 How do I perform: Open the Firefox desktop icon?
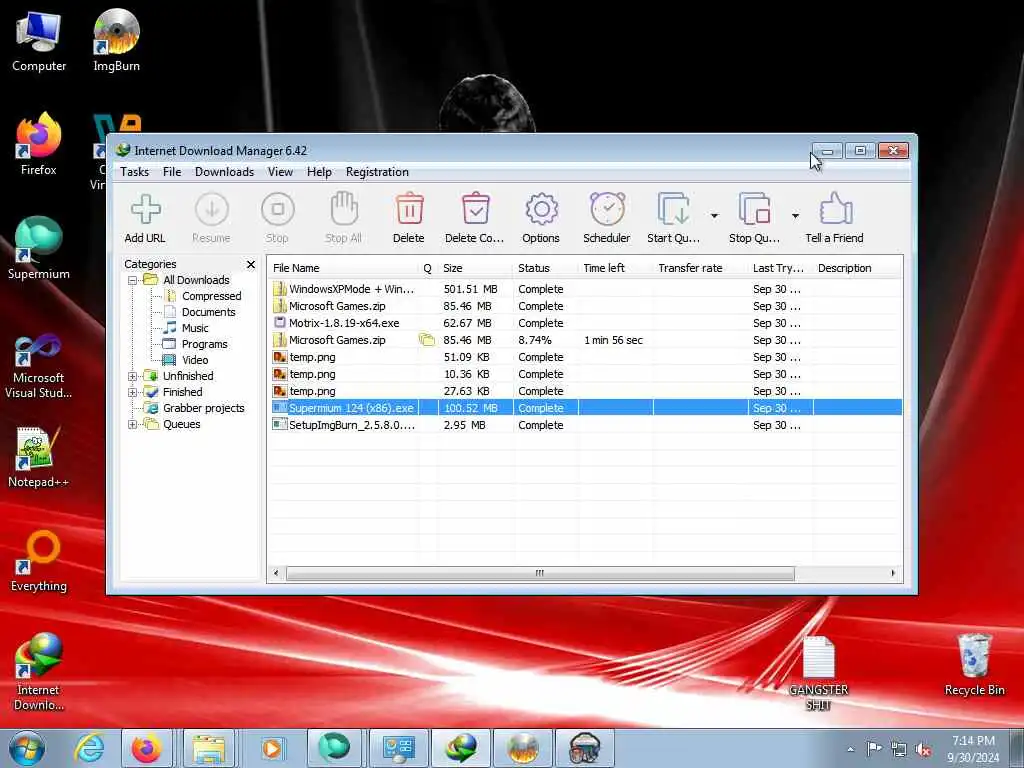click(x=39, y=144)
